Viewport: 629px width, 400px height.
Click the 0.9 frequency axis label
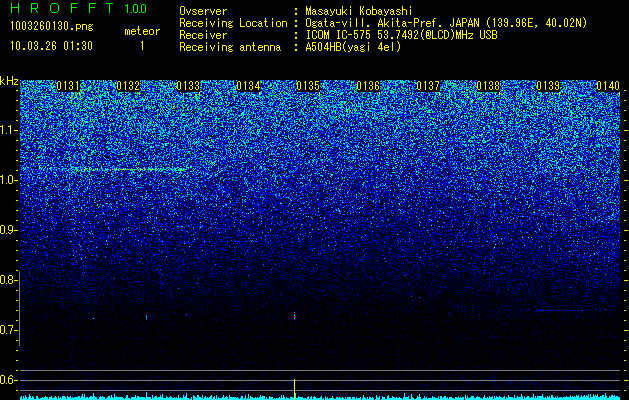point(8,230)
